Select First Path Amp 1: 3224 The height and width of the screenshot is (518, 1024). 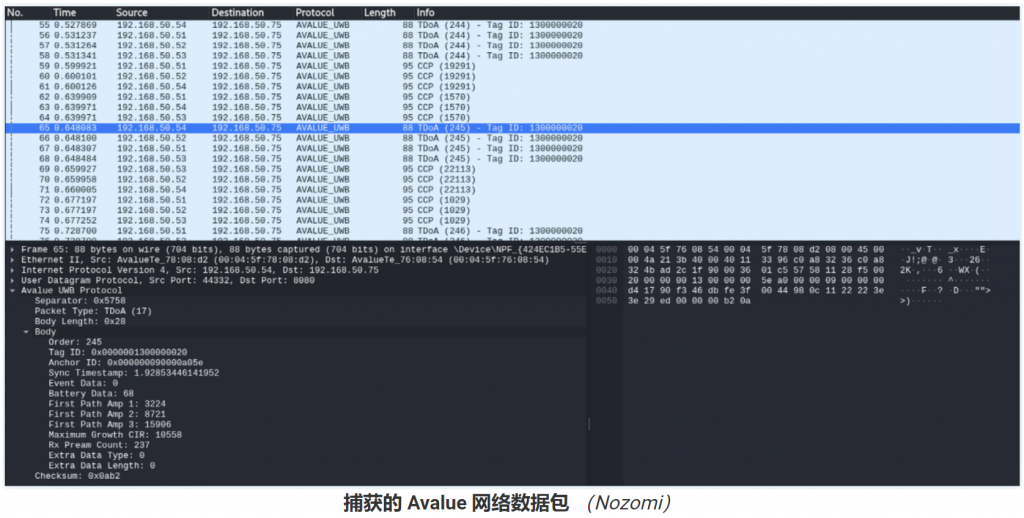coord(106,404)
